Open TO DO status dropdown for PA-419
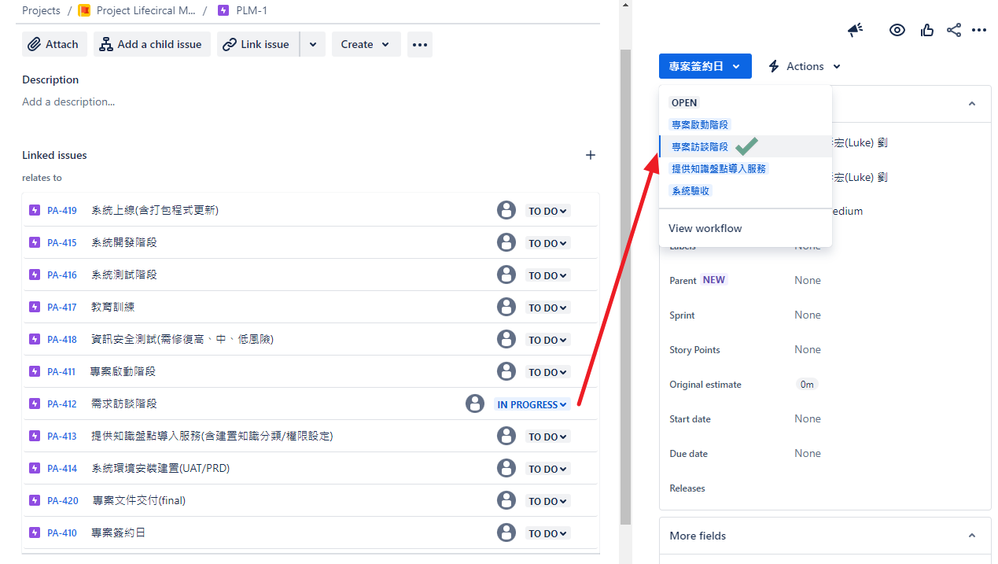 point(547,211)
